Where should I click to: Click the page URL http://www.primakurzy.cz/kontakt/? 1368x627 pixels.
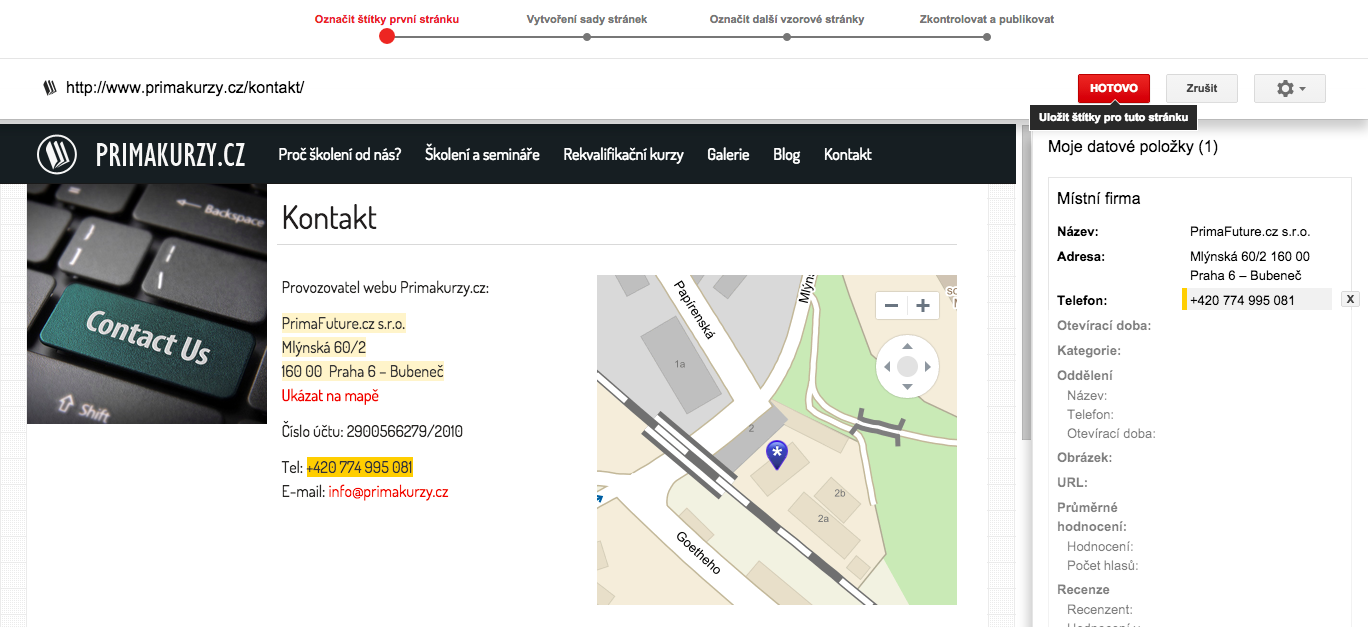185,88
